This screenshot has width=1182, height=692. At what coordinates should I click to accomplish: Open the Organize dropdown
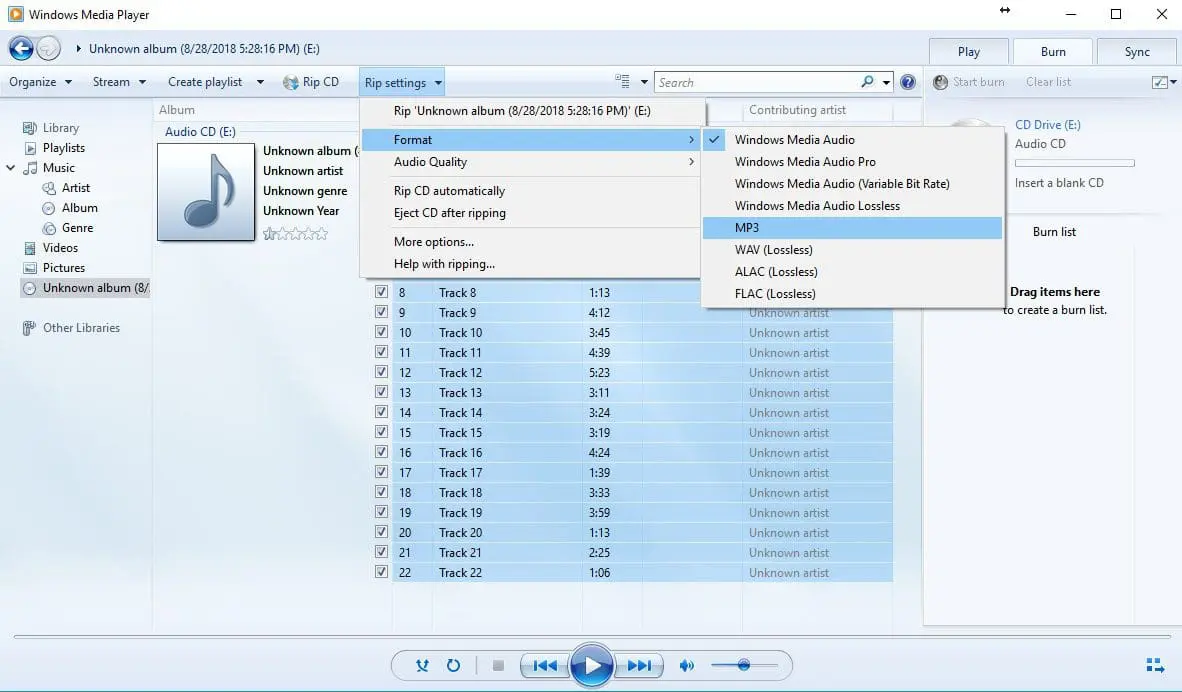point(40,82)
